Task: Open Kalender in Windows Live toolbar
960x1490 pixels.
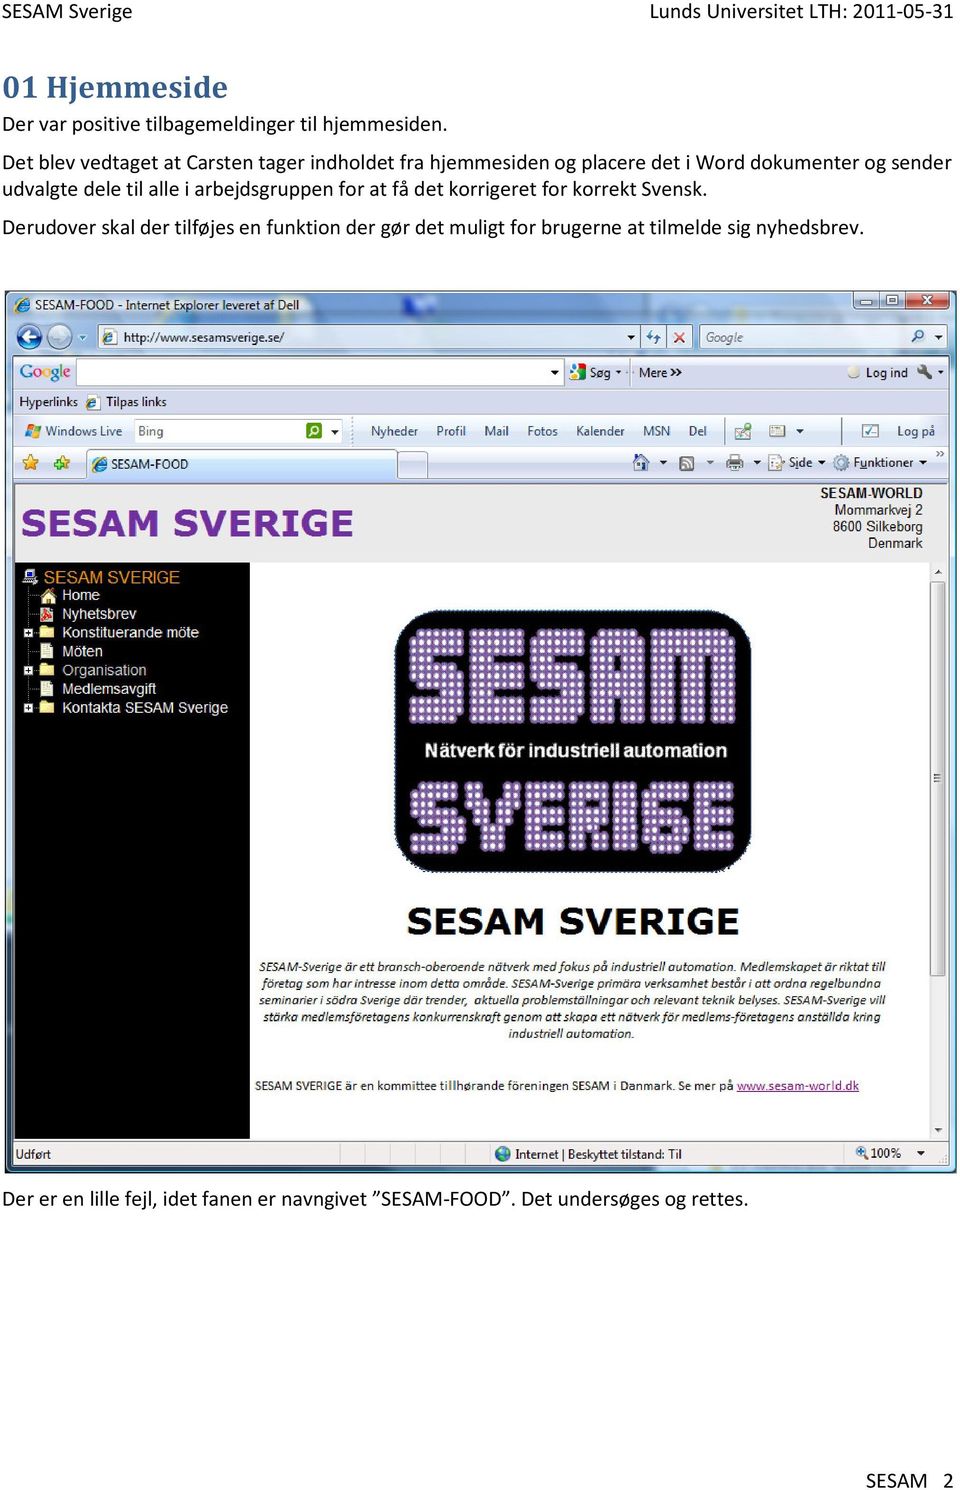Action: point(600,431)
